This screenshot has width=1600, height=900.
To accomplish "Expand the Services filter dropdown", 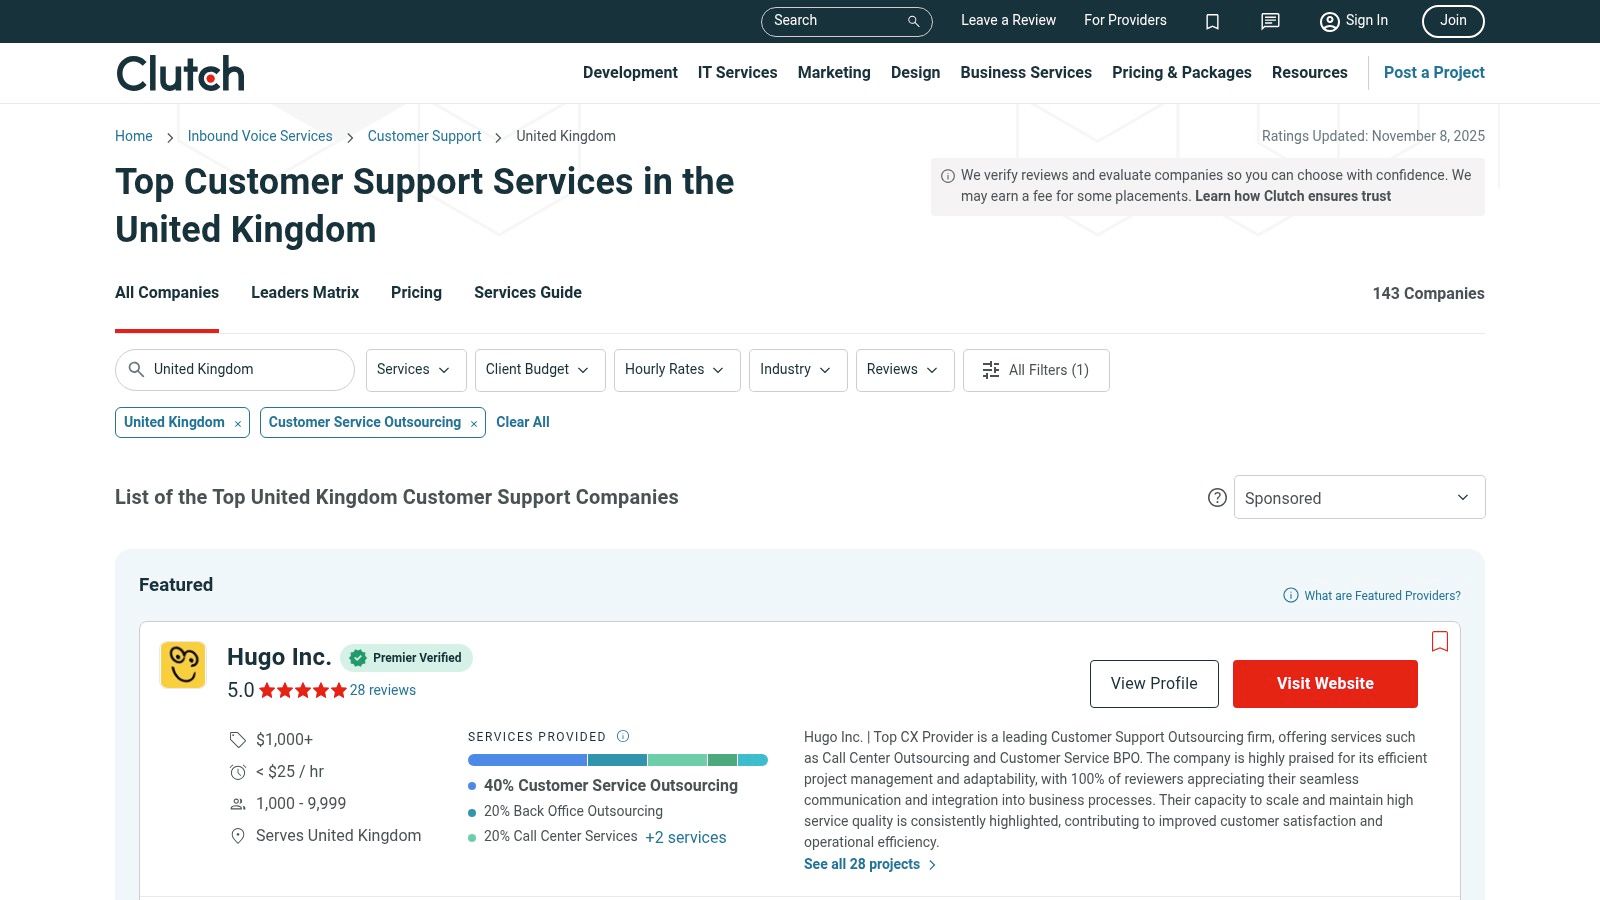I will click(416, 370).
